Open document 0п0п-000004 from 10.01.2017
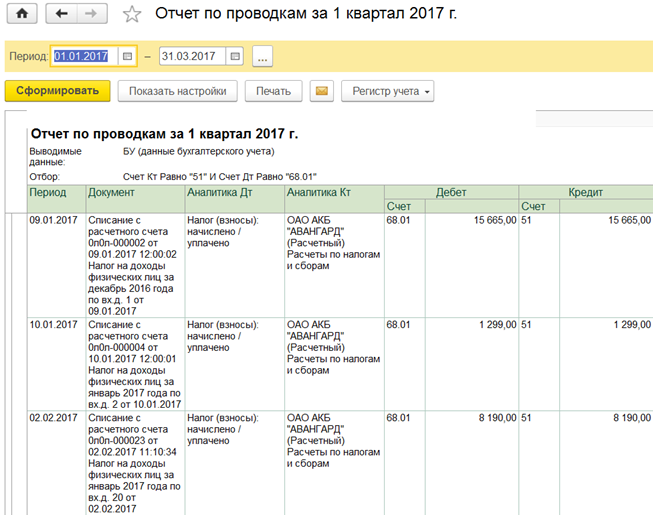The image size is (656, 518). coord(135,364)
